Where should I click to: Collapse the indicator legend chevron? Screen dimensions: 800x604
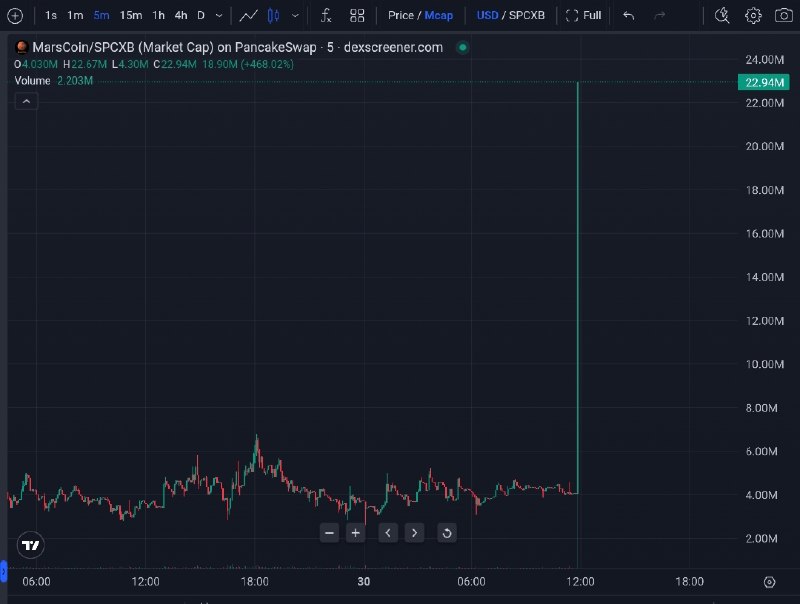pyautogui.click(x=27, y=101)
